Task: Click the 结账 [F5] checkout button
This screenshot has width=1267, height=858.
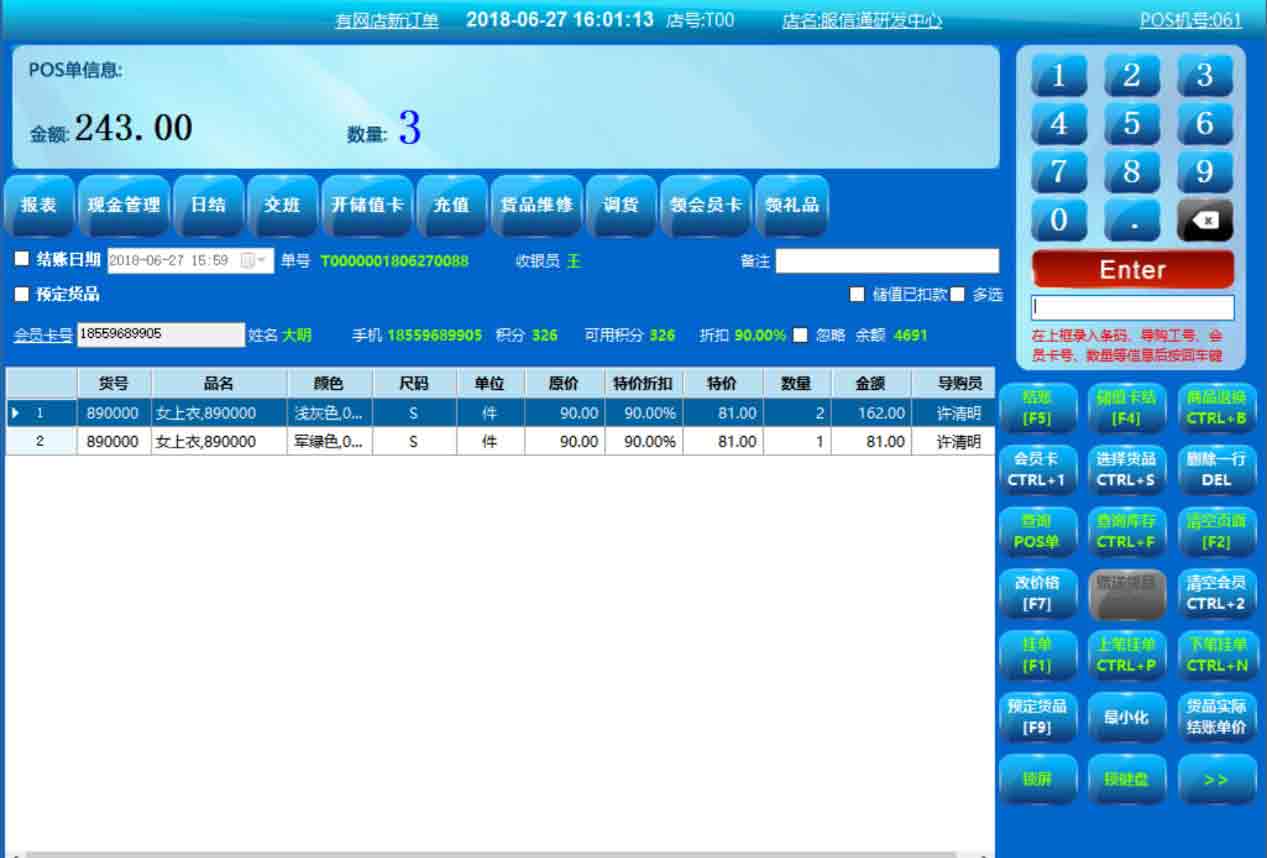Action: (1037, 408)
